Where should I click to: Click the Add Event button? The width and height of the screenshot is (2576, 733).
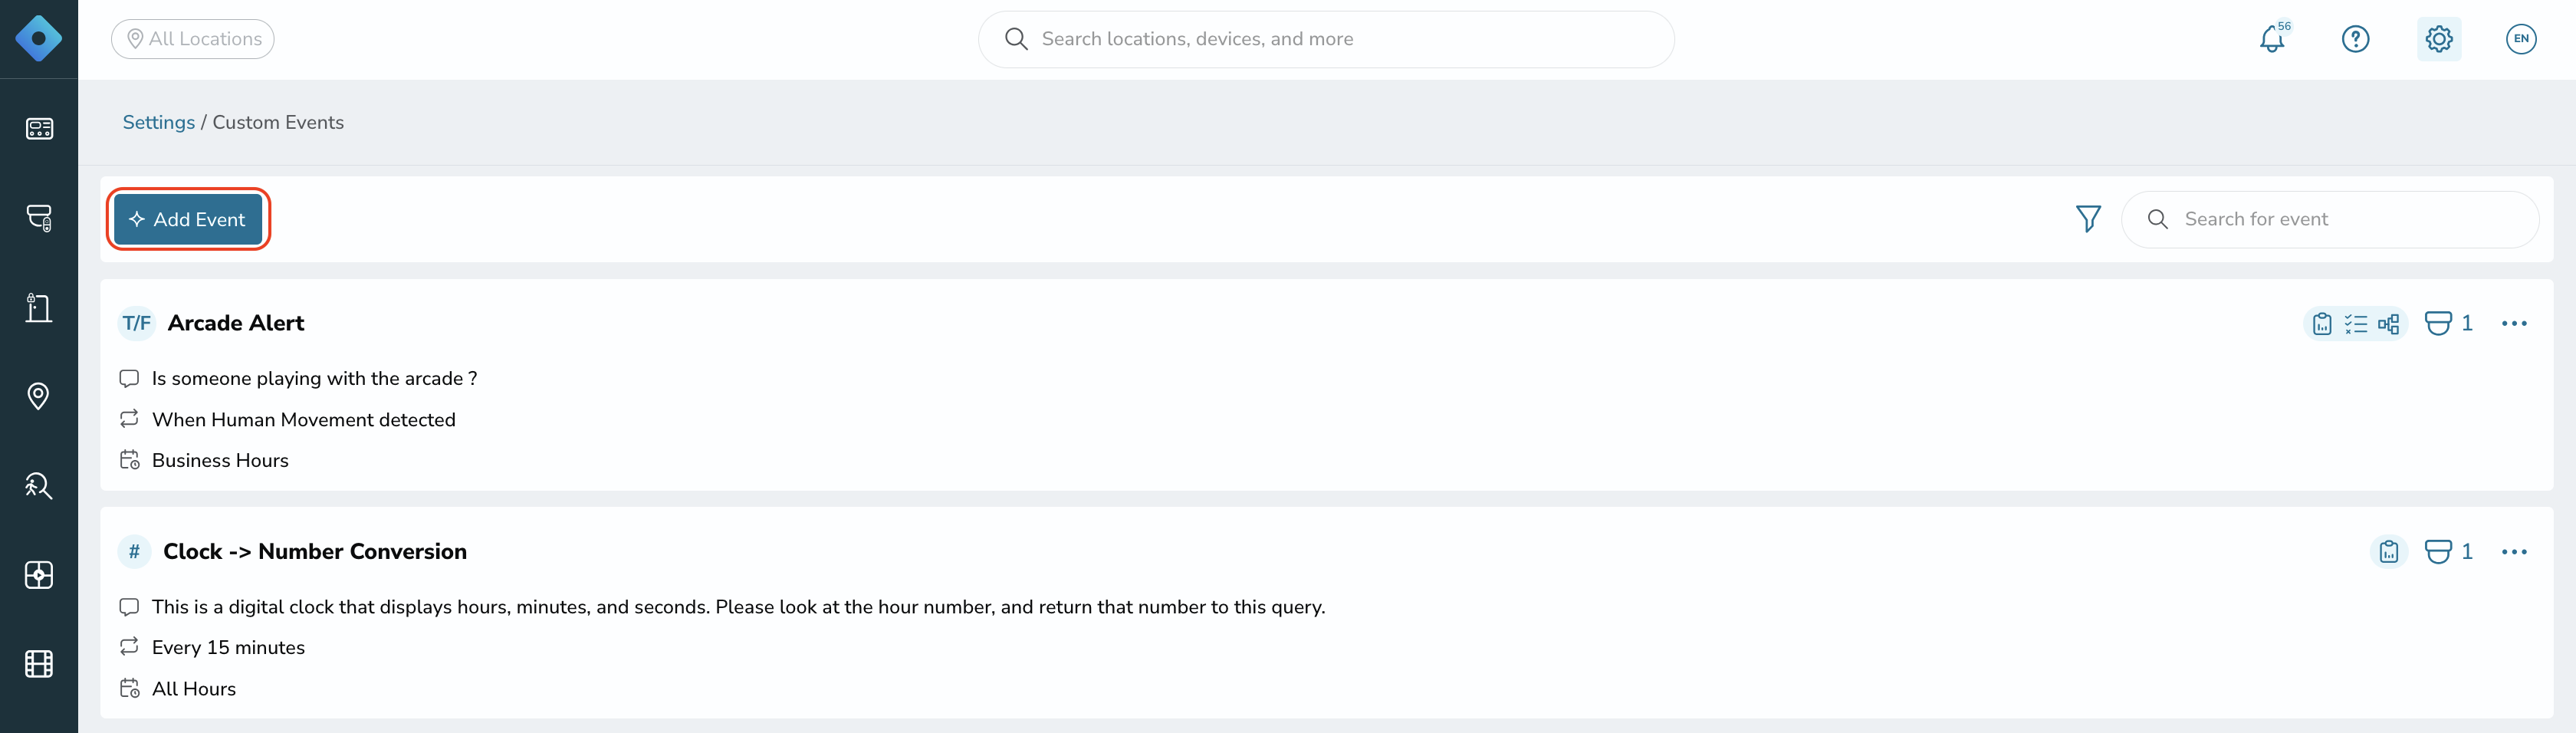[x=188, y=219]
